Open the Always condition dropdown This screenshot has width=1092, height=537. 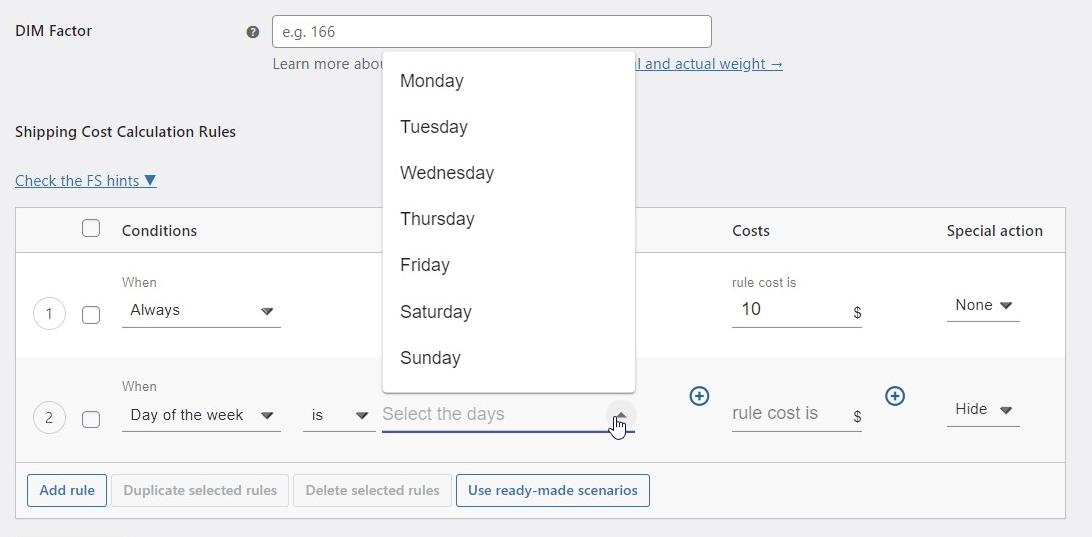201,311
